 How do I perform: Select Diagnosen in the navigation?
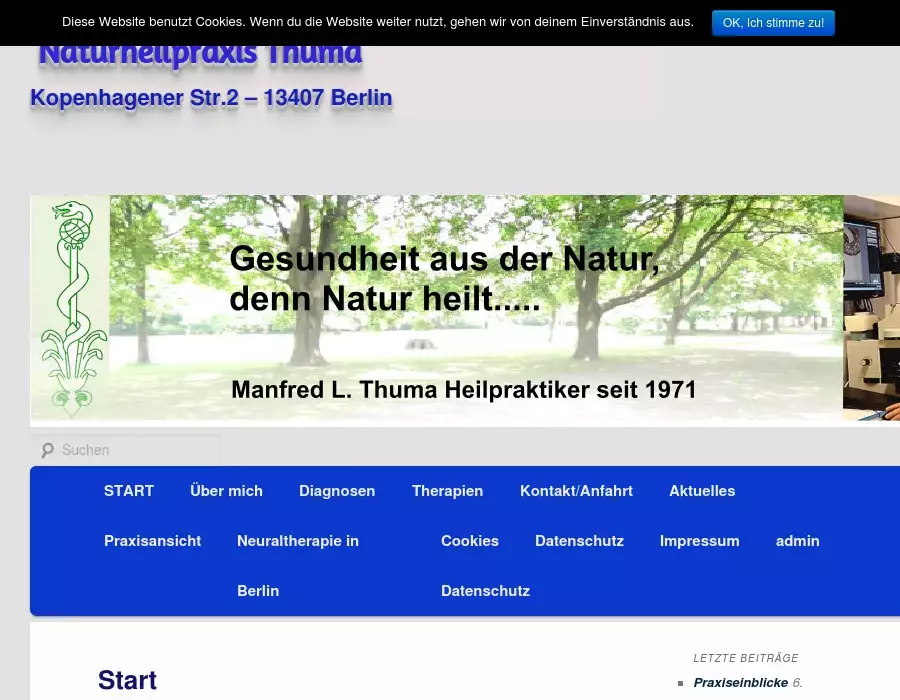tap(337, 491)
